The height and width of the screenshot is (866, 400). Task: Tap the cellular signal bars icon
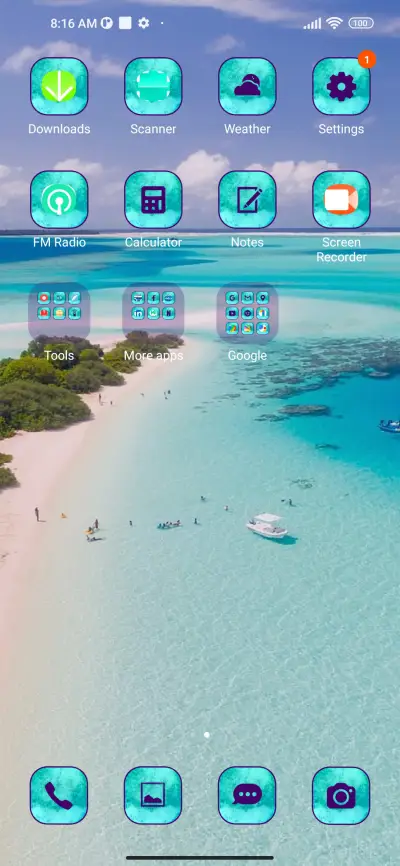(312, 23)
